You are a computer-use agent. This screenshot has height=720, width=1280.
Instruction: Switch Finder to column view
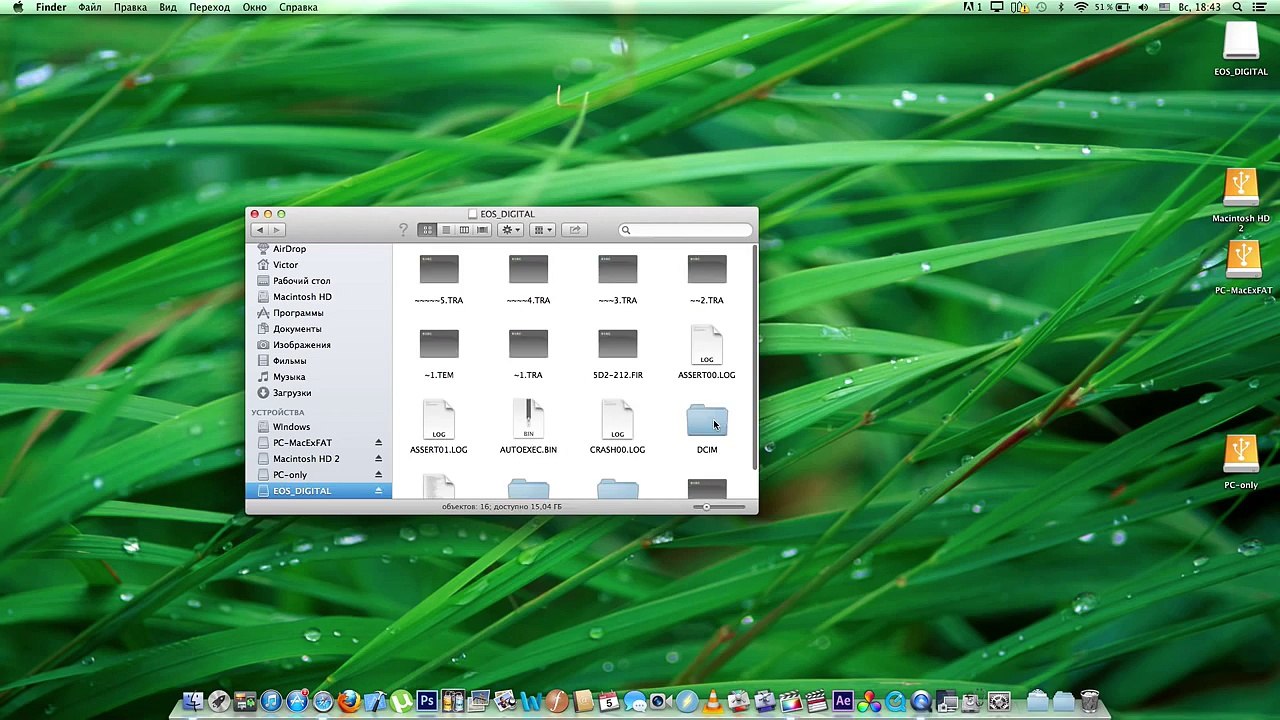464,230
